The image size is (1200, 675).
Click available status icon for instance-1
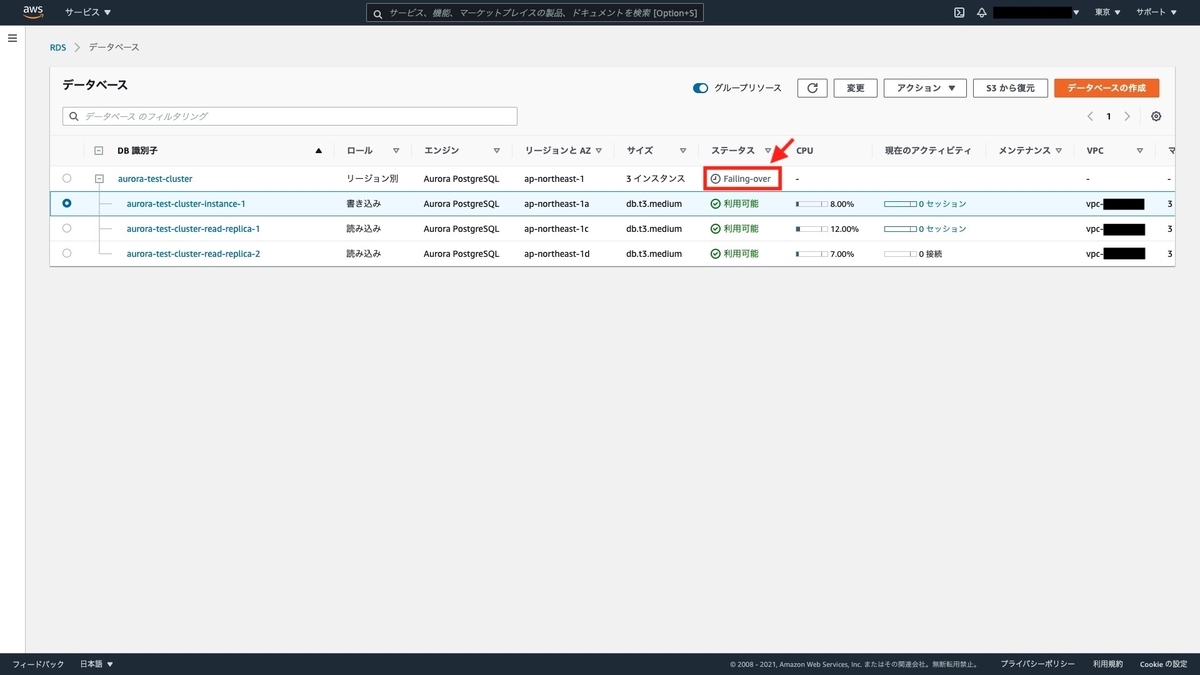pyautogui.click(x=715, y=203)
